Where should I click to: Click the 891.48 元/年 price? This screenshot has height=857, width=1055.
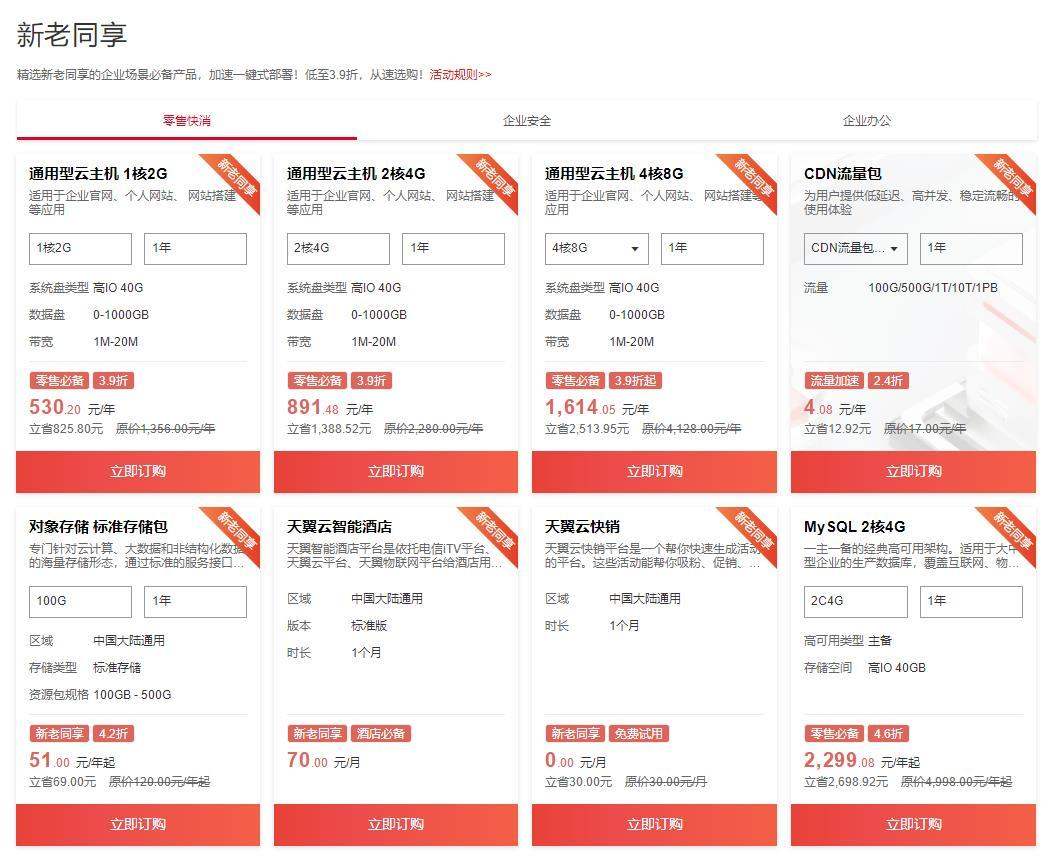(x=330, y=408)
